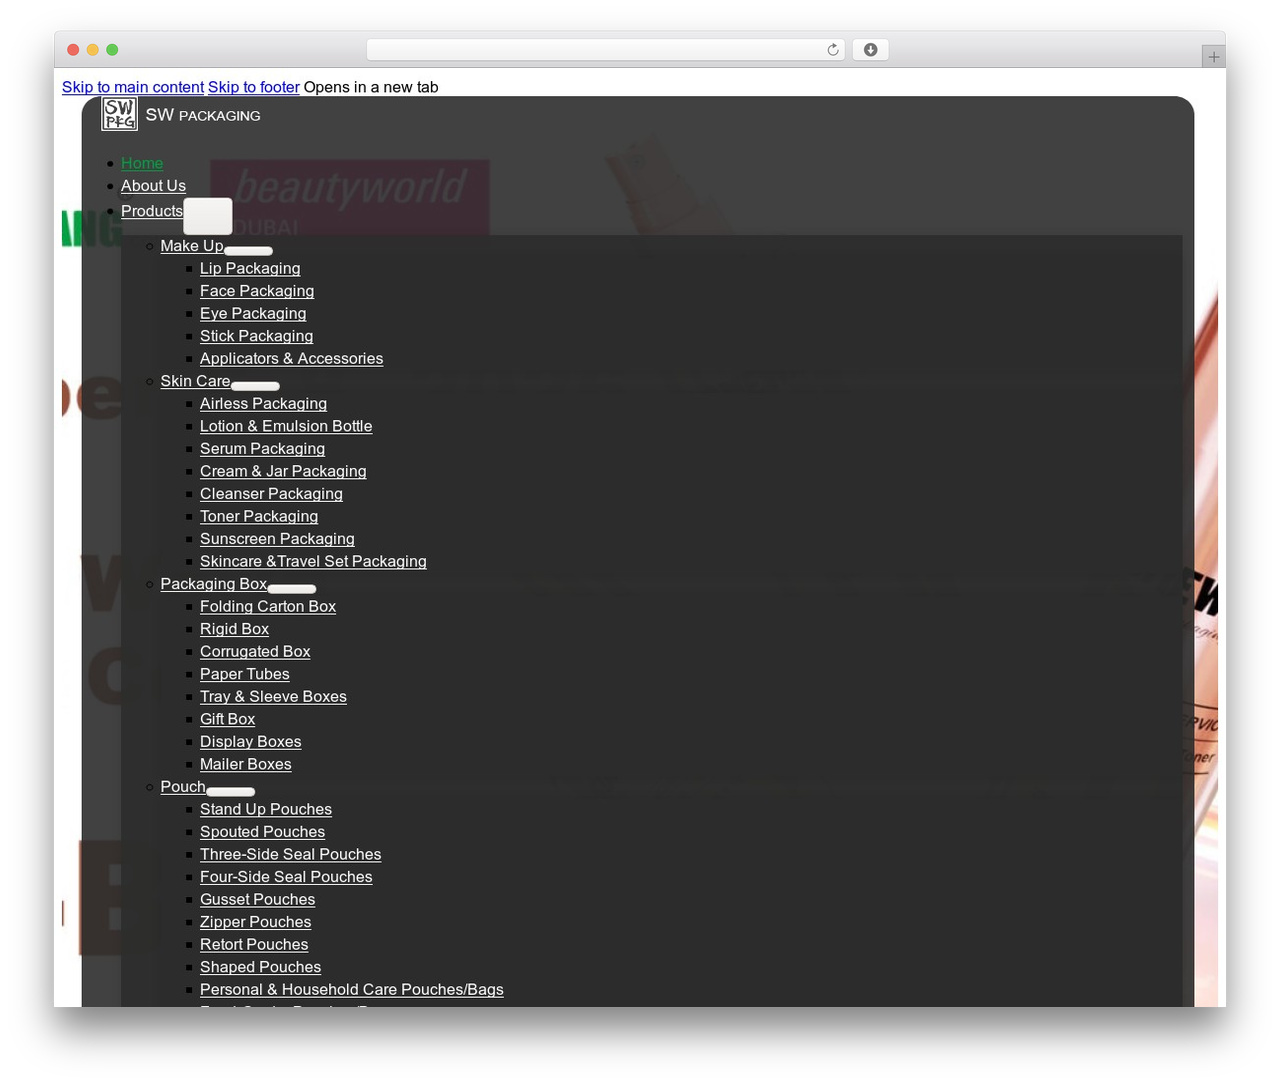Add a new browser tab
1280x1084 pixels.
pos(1213,57)
